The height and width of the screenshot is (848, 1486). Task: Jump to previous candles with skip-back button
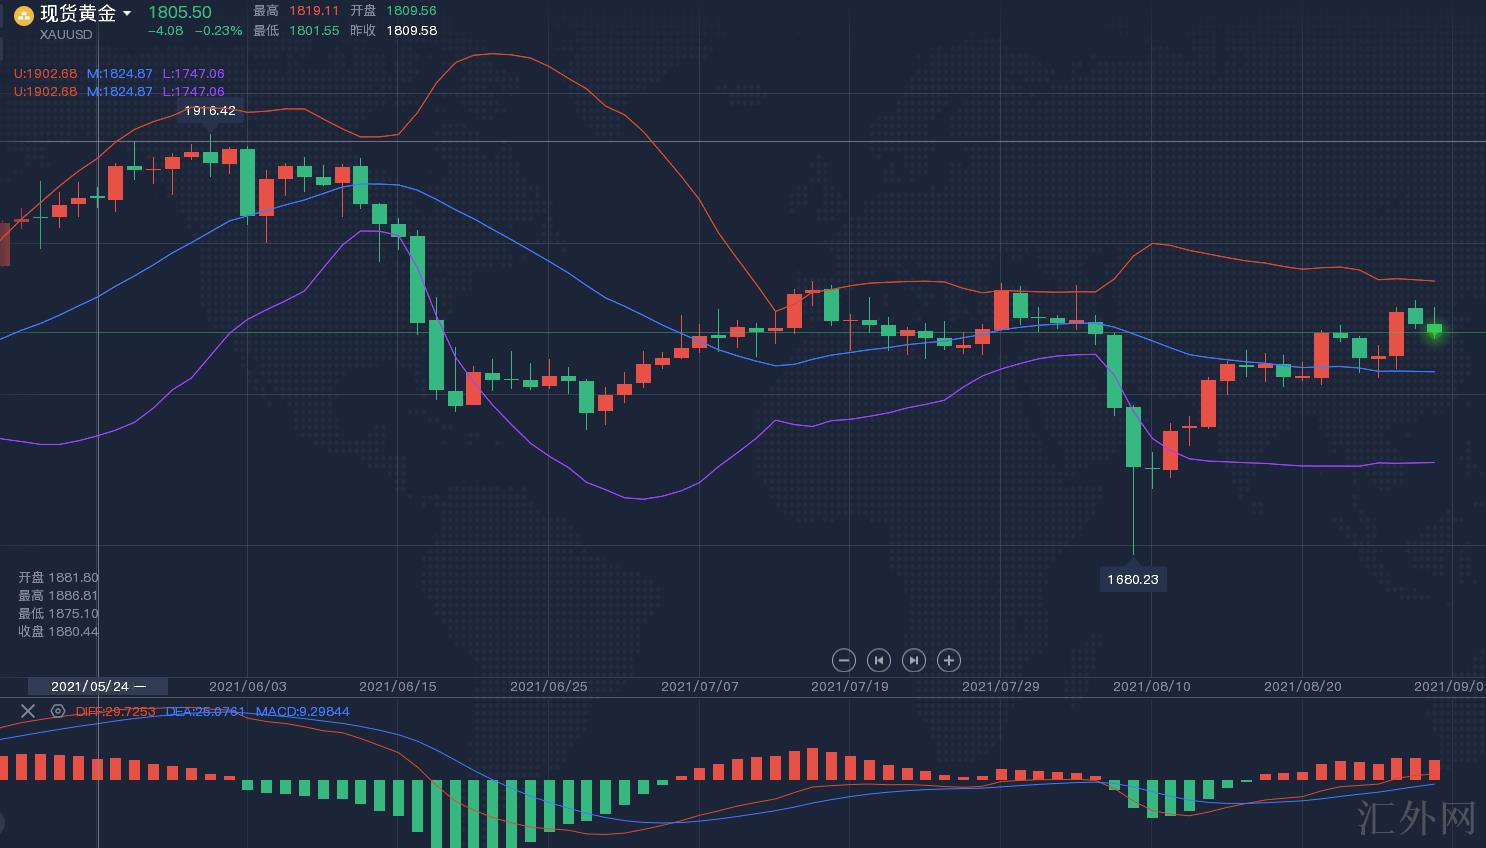[x=879, y=660]
